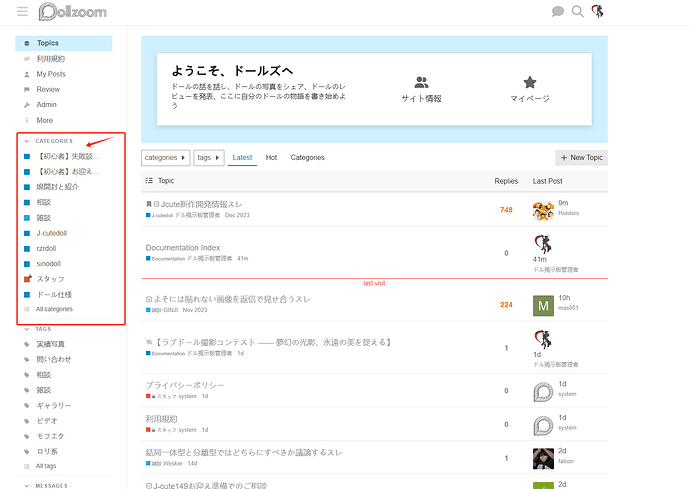Open 結局一体型と分離型 topic
The image size is (690, 489).
pyautogui.click(x=244, y=452)
